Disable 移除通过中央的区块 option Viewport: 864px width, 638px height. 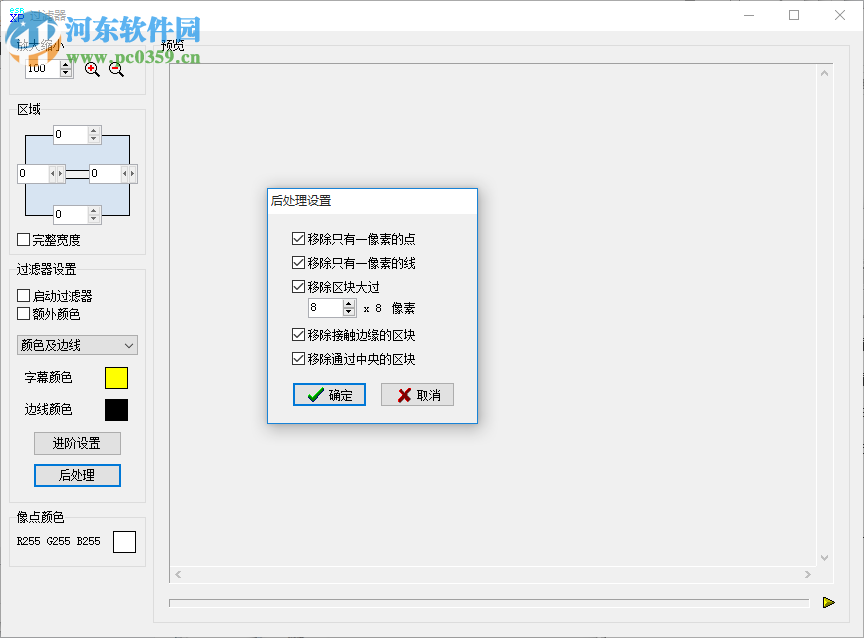(298, 358)
